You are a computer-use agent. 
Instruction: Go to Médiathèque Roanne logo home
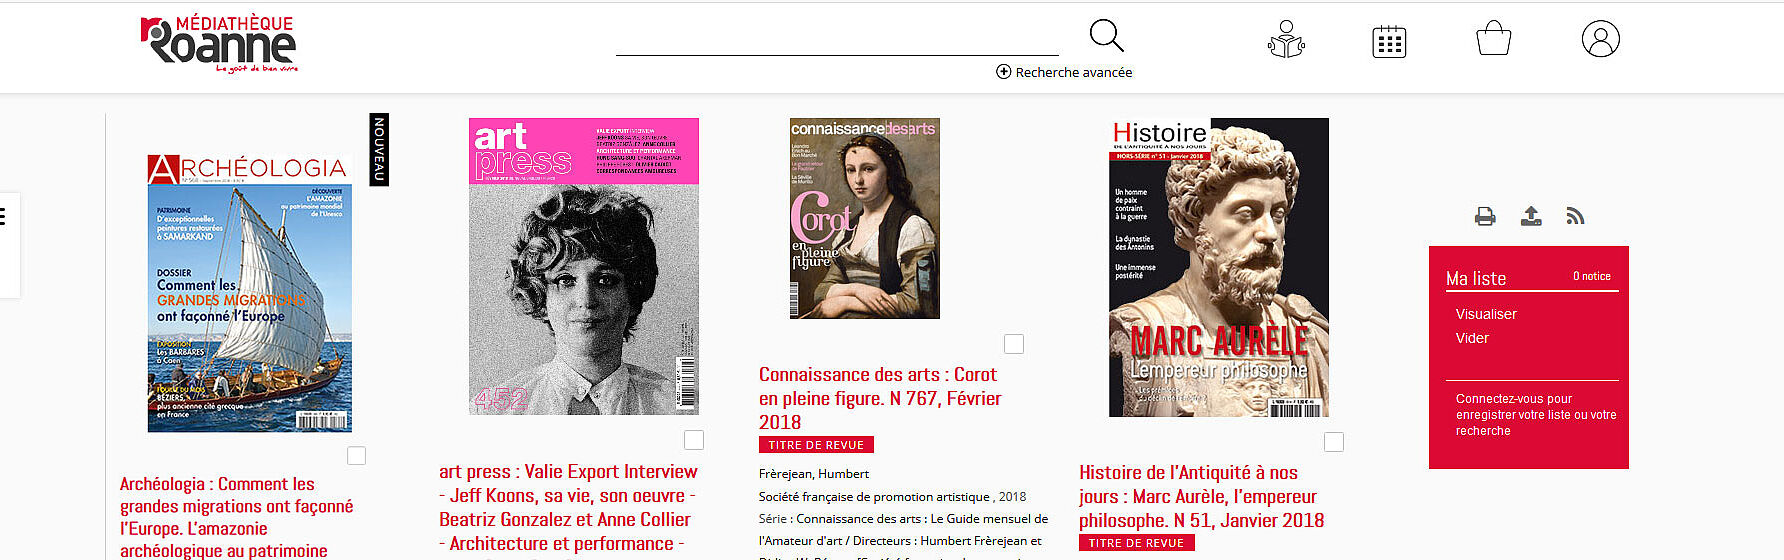click(x=219, y=44)
